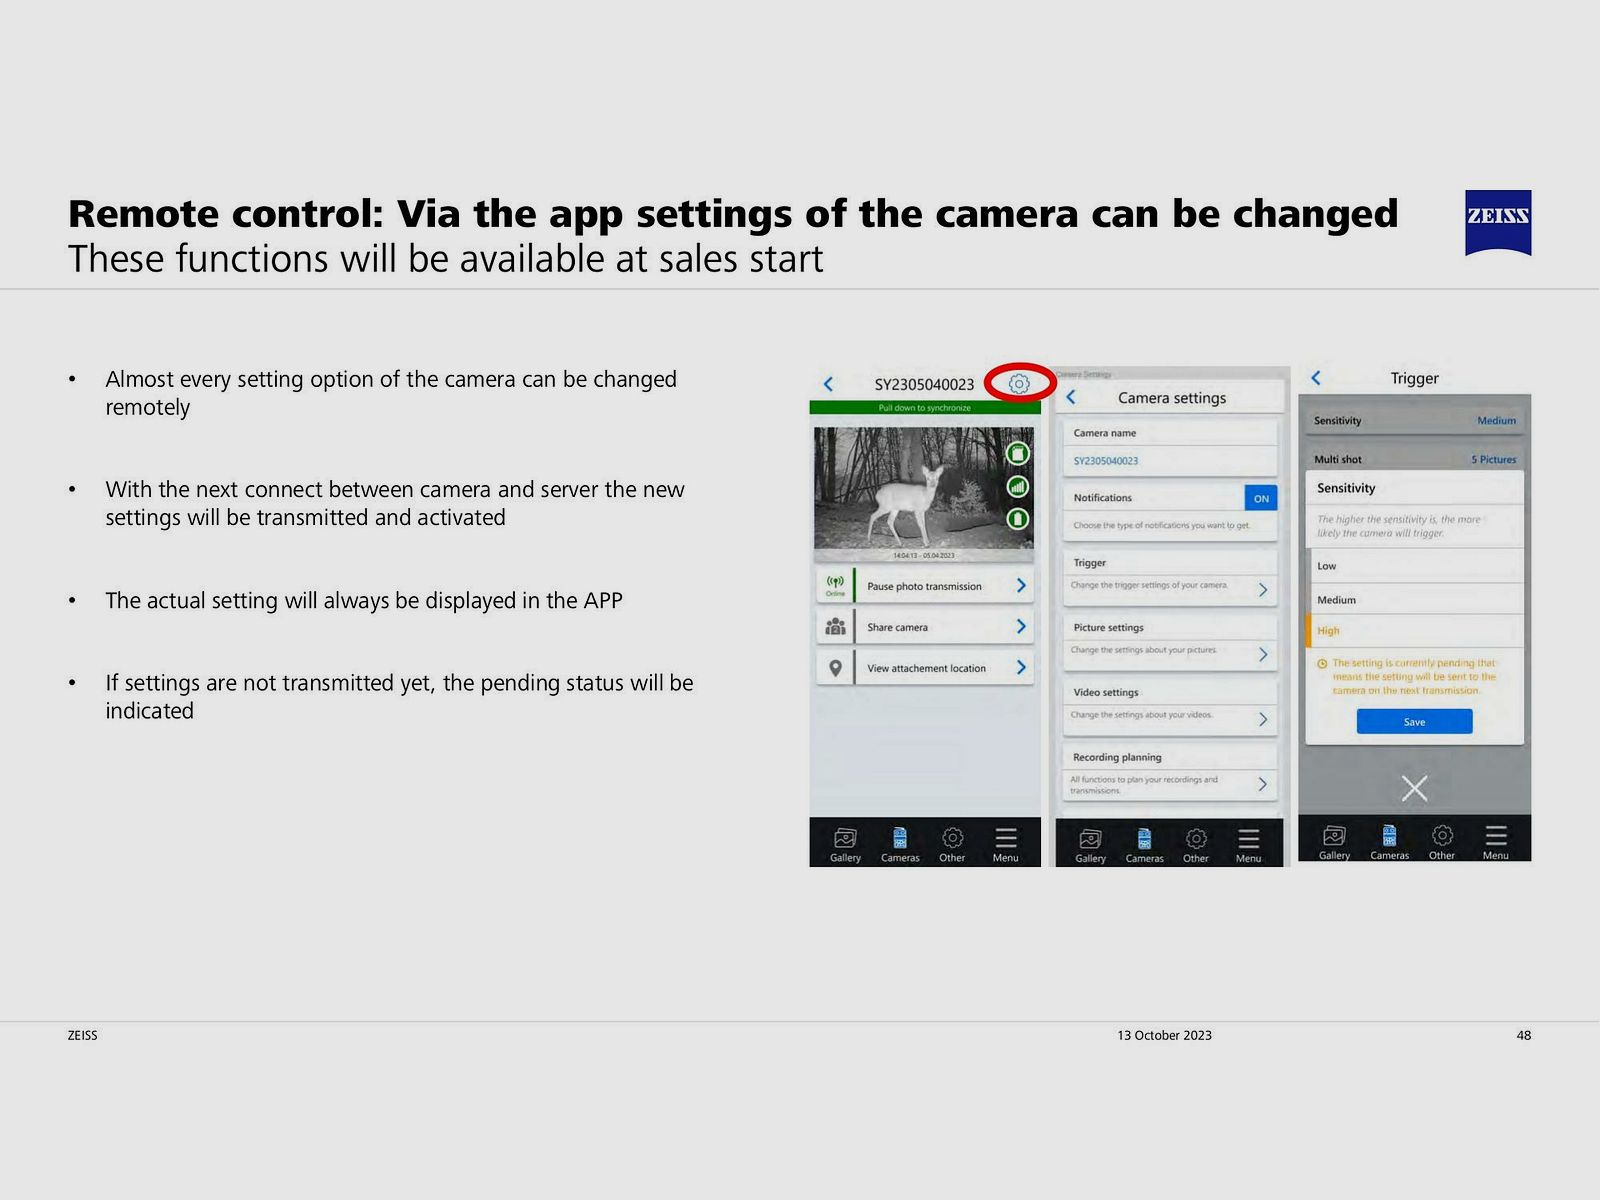Viewport: 1600px width, 1200px height.
Task: Toggle the Notifications ON switch
Action: [x=1261, y=498]
